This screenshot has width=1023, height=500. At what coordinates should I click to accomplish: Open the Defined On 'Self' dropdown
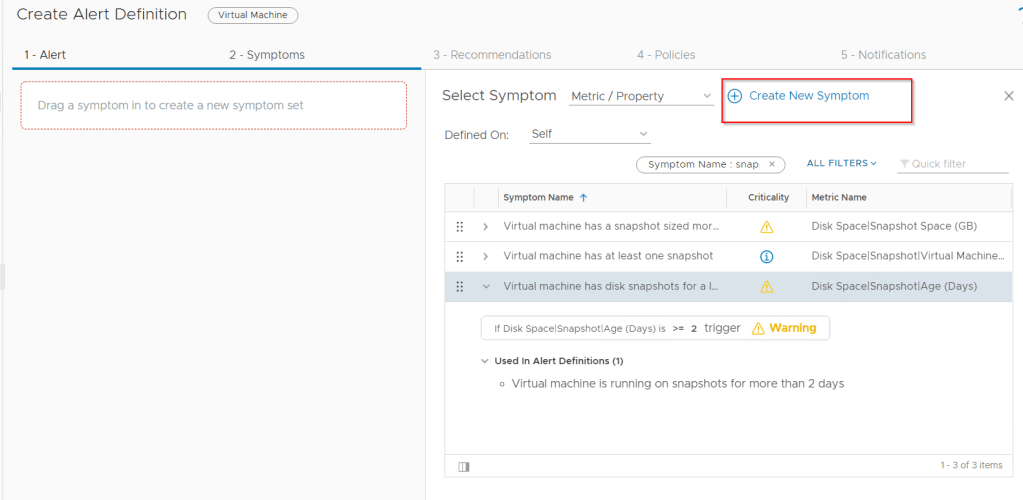pyautogui.click(x=589, y=135)
